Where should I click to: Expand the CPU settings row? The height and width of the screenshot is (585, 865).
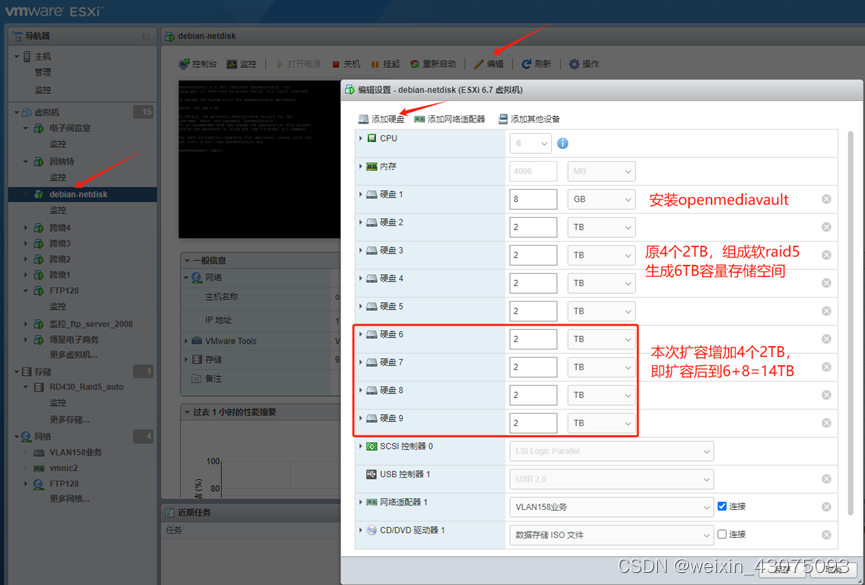point(361,138)
